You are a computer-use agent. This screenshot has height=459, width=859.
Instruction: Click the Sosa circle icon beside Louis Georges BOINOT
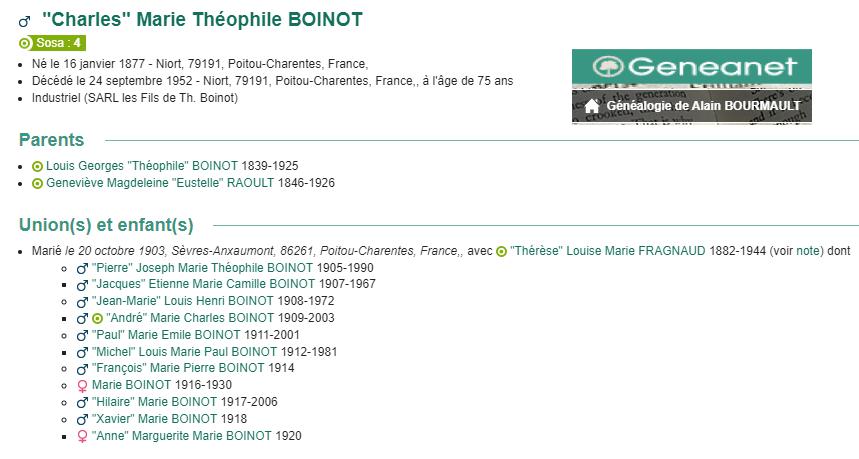click(x=37, y=166)
